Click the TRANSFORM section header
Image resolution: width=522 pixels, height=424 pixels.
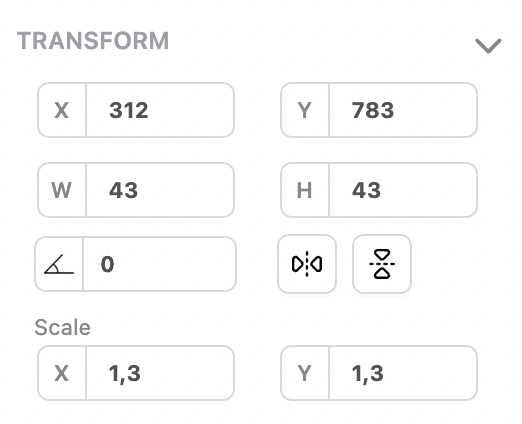coord(93,41)
